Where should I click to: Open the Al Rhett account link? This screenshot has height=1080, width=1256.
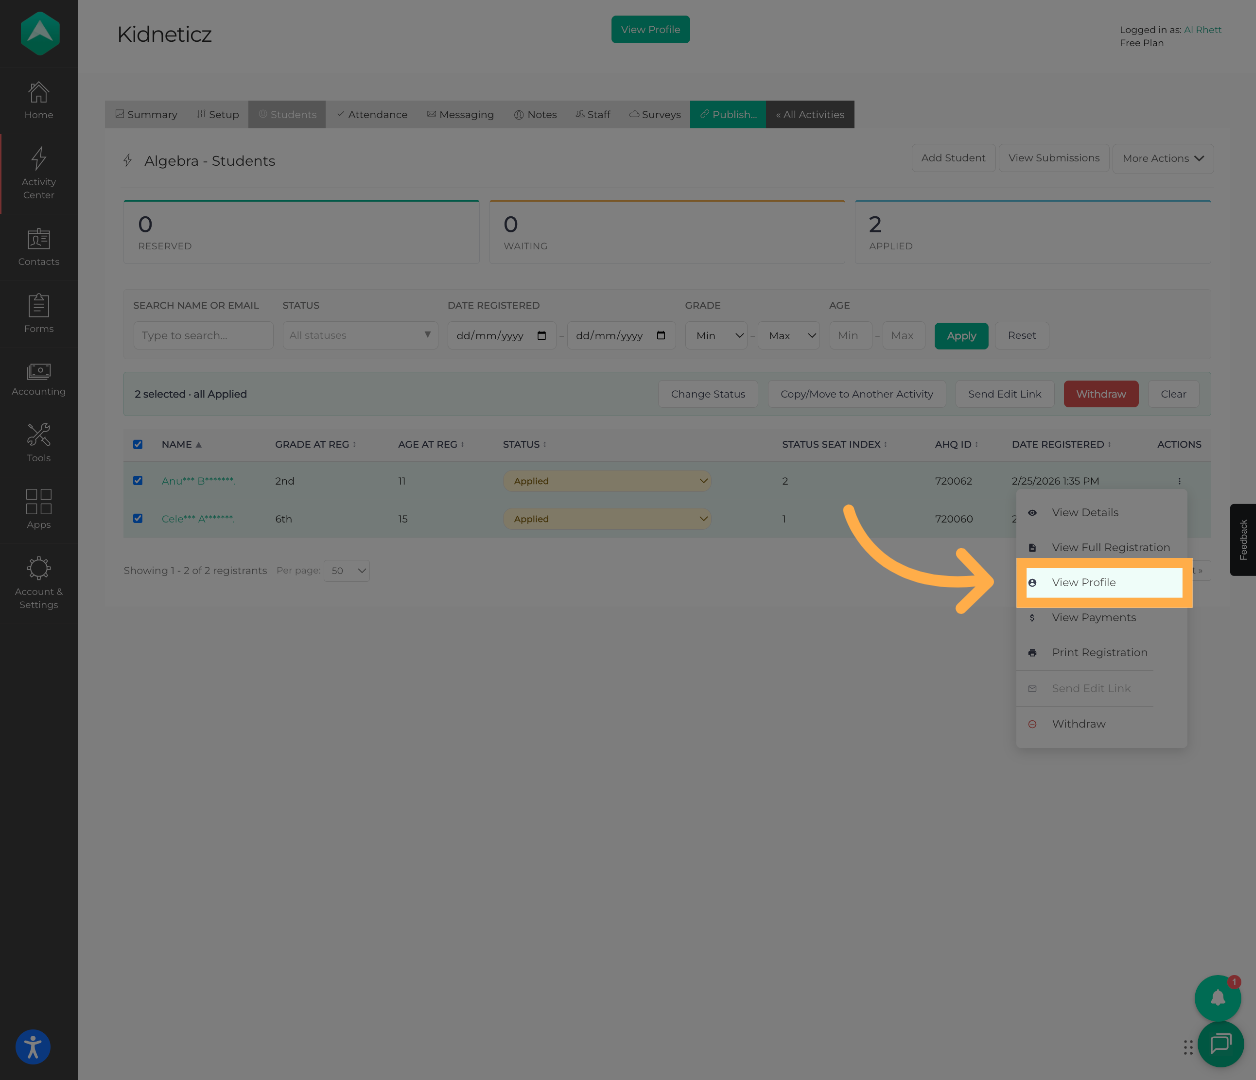click(x=1203, y=30)
